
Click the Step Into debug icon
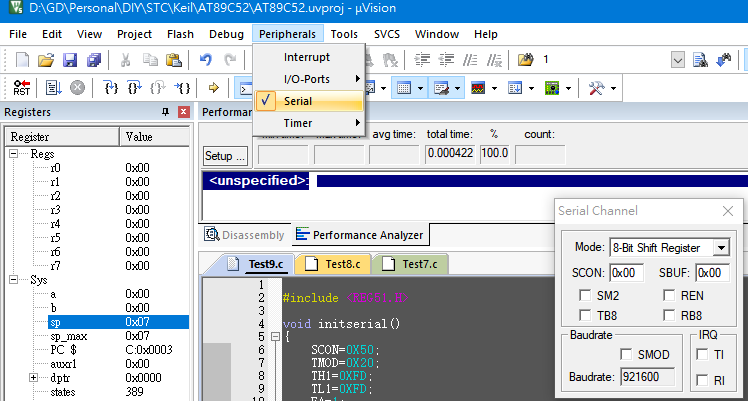tap(110, 88)
